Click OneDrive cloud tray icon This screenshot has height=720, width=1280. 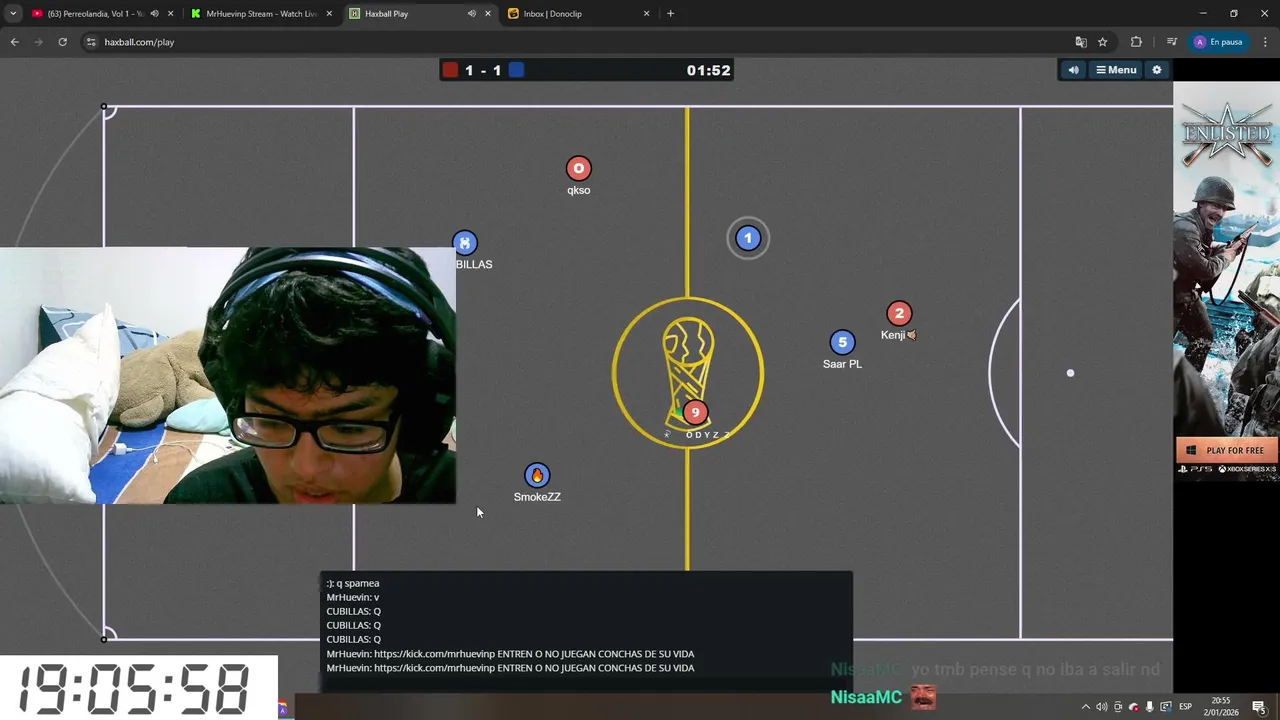coord(1134,707)
